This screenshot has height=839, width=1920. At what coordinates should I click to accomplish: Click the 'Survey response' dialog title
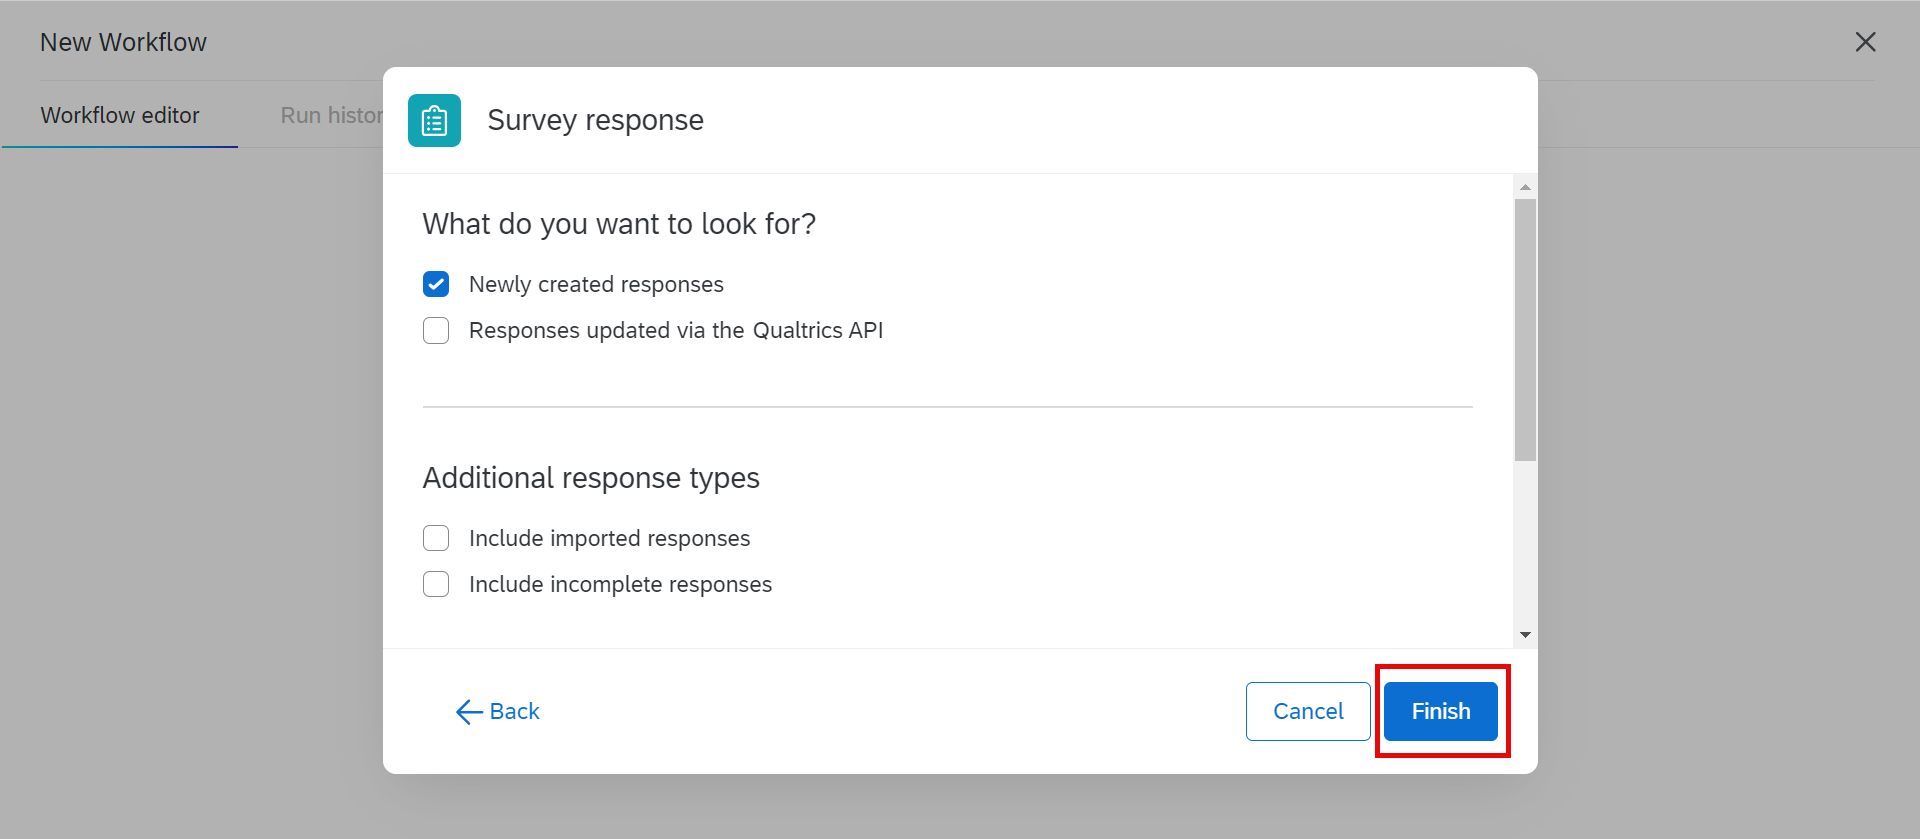point(595,121)
